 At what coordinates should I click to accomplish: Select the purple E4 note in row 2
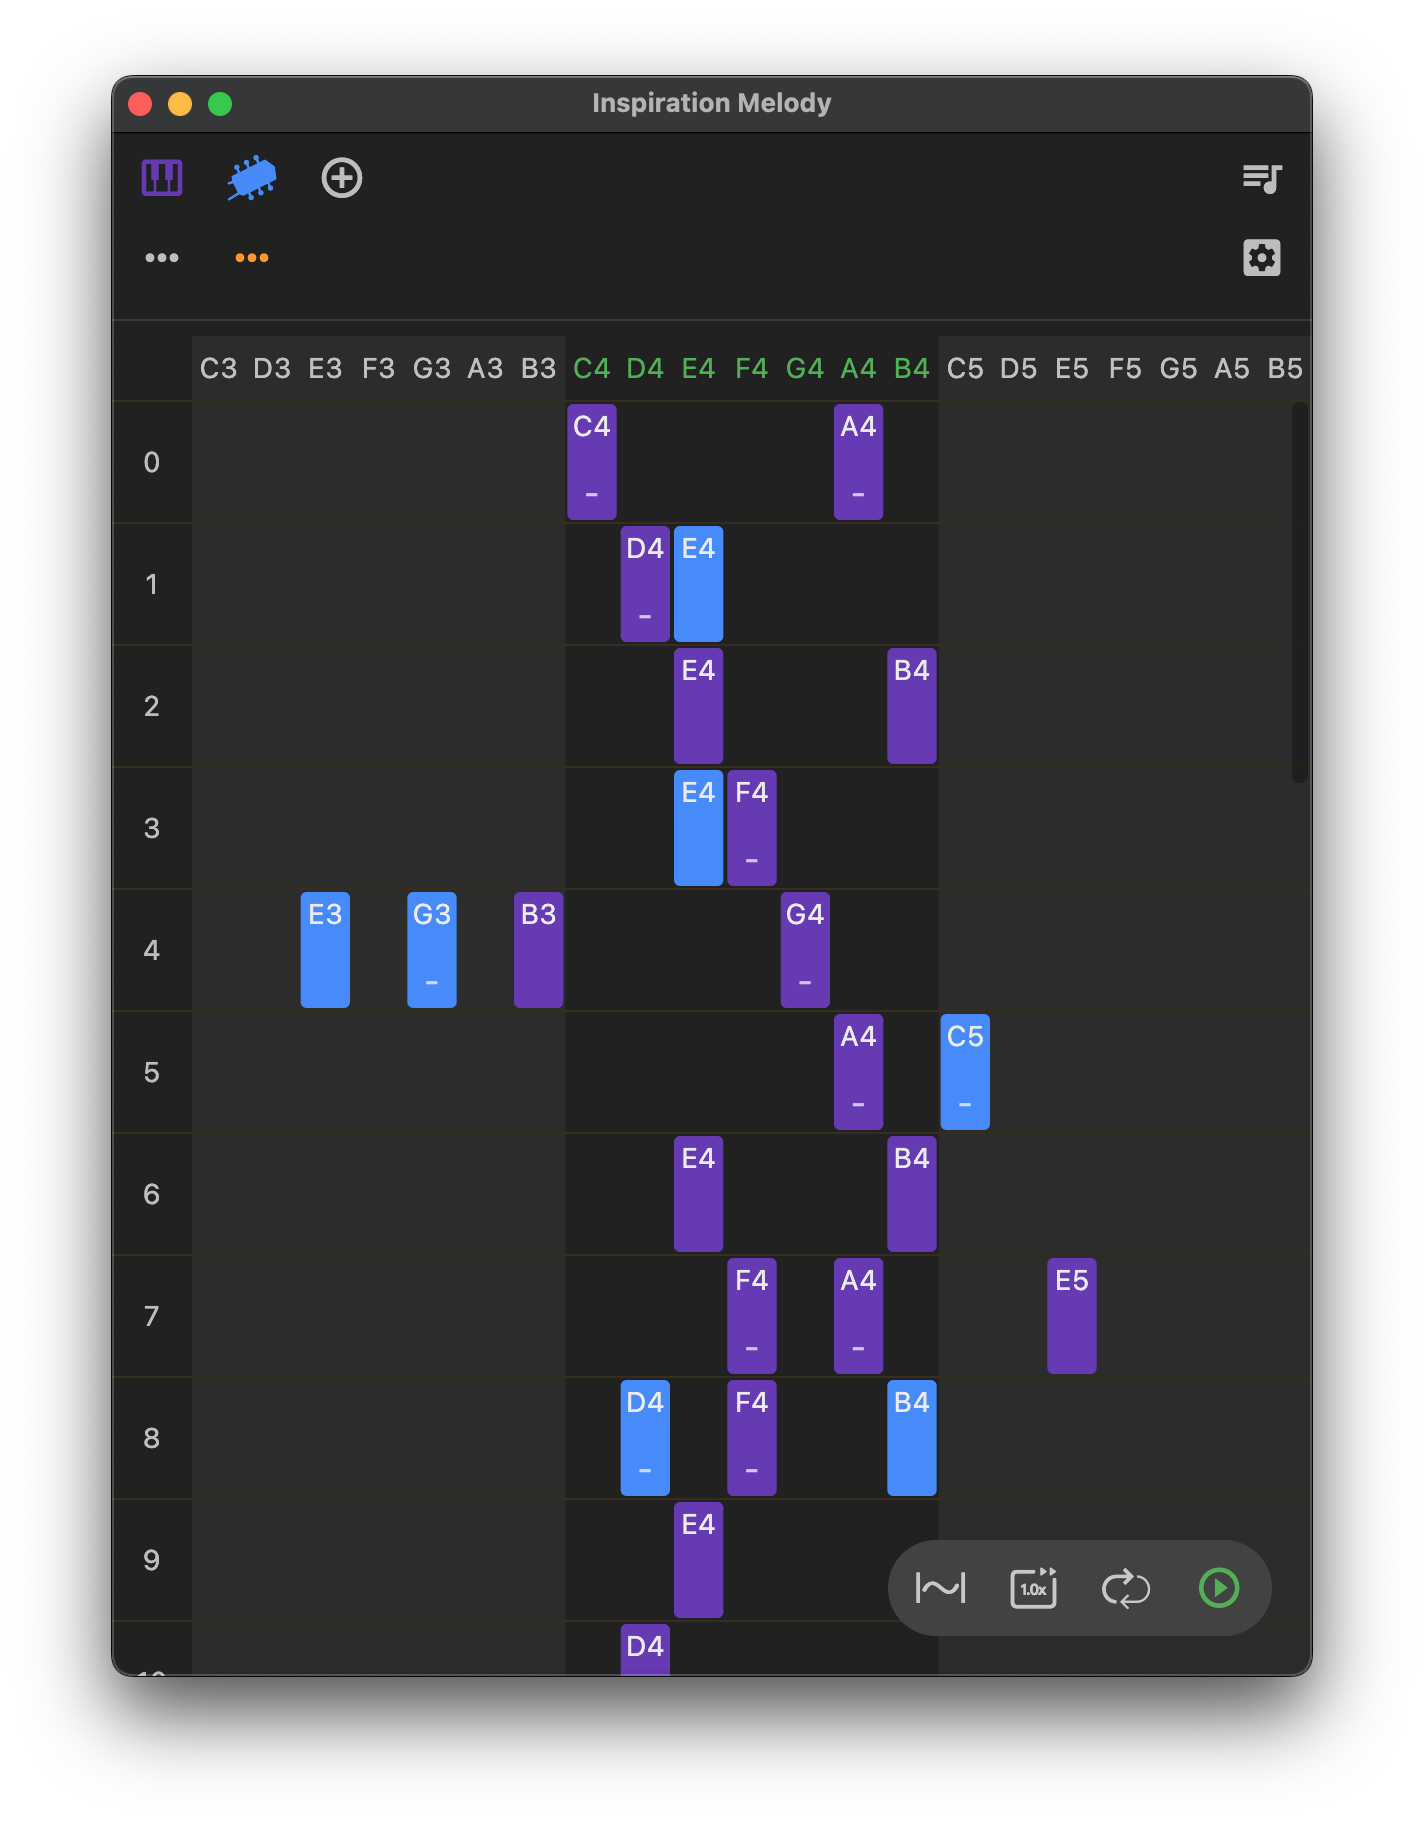click(699, 706)
